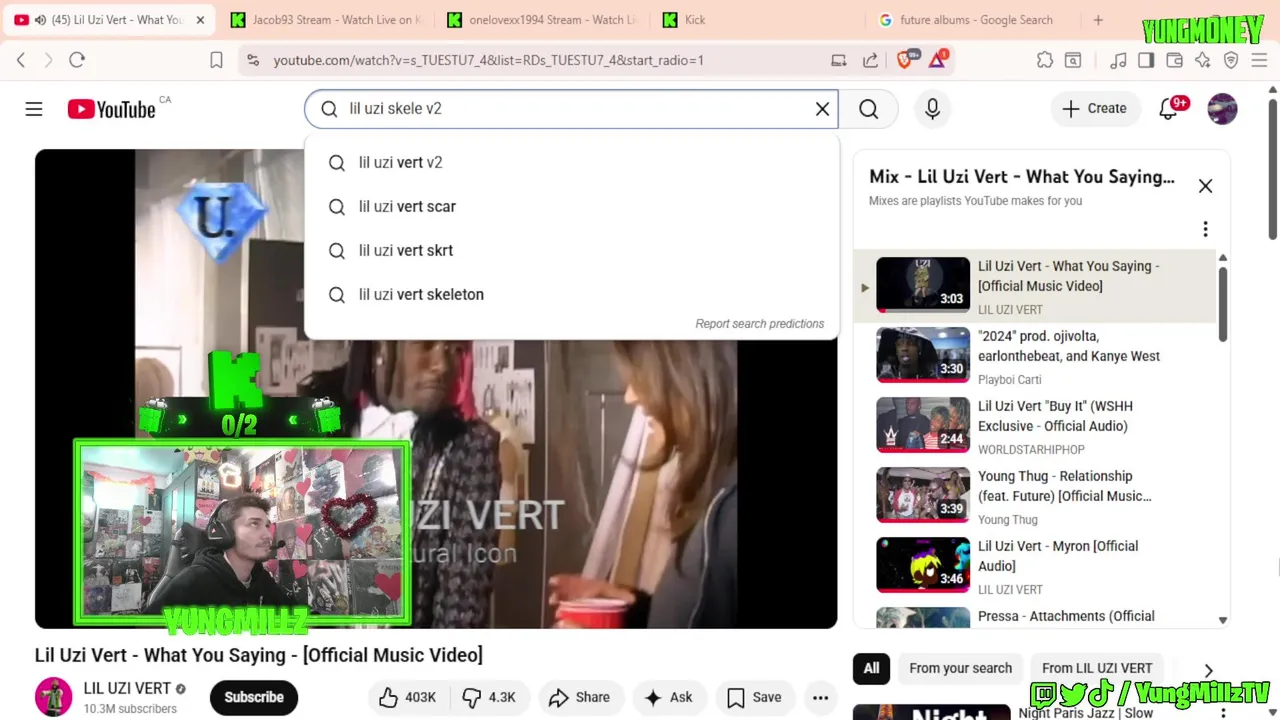Viewport: 1280px width, 720px height.
Task: Select currently playing What You Saying item
Action: [1035, 286]
